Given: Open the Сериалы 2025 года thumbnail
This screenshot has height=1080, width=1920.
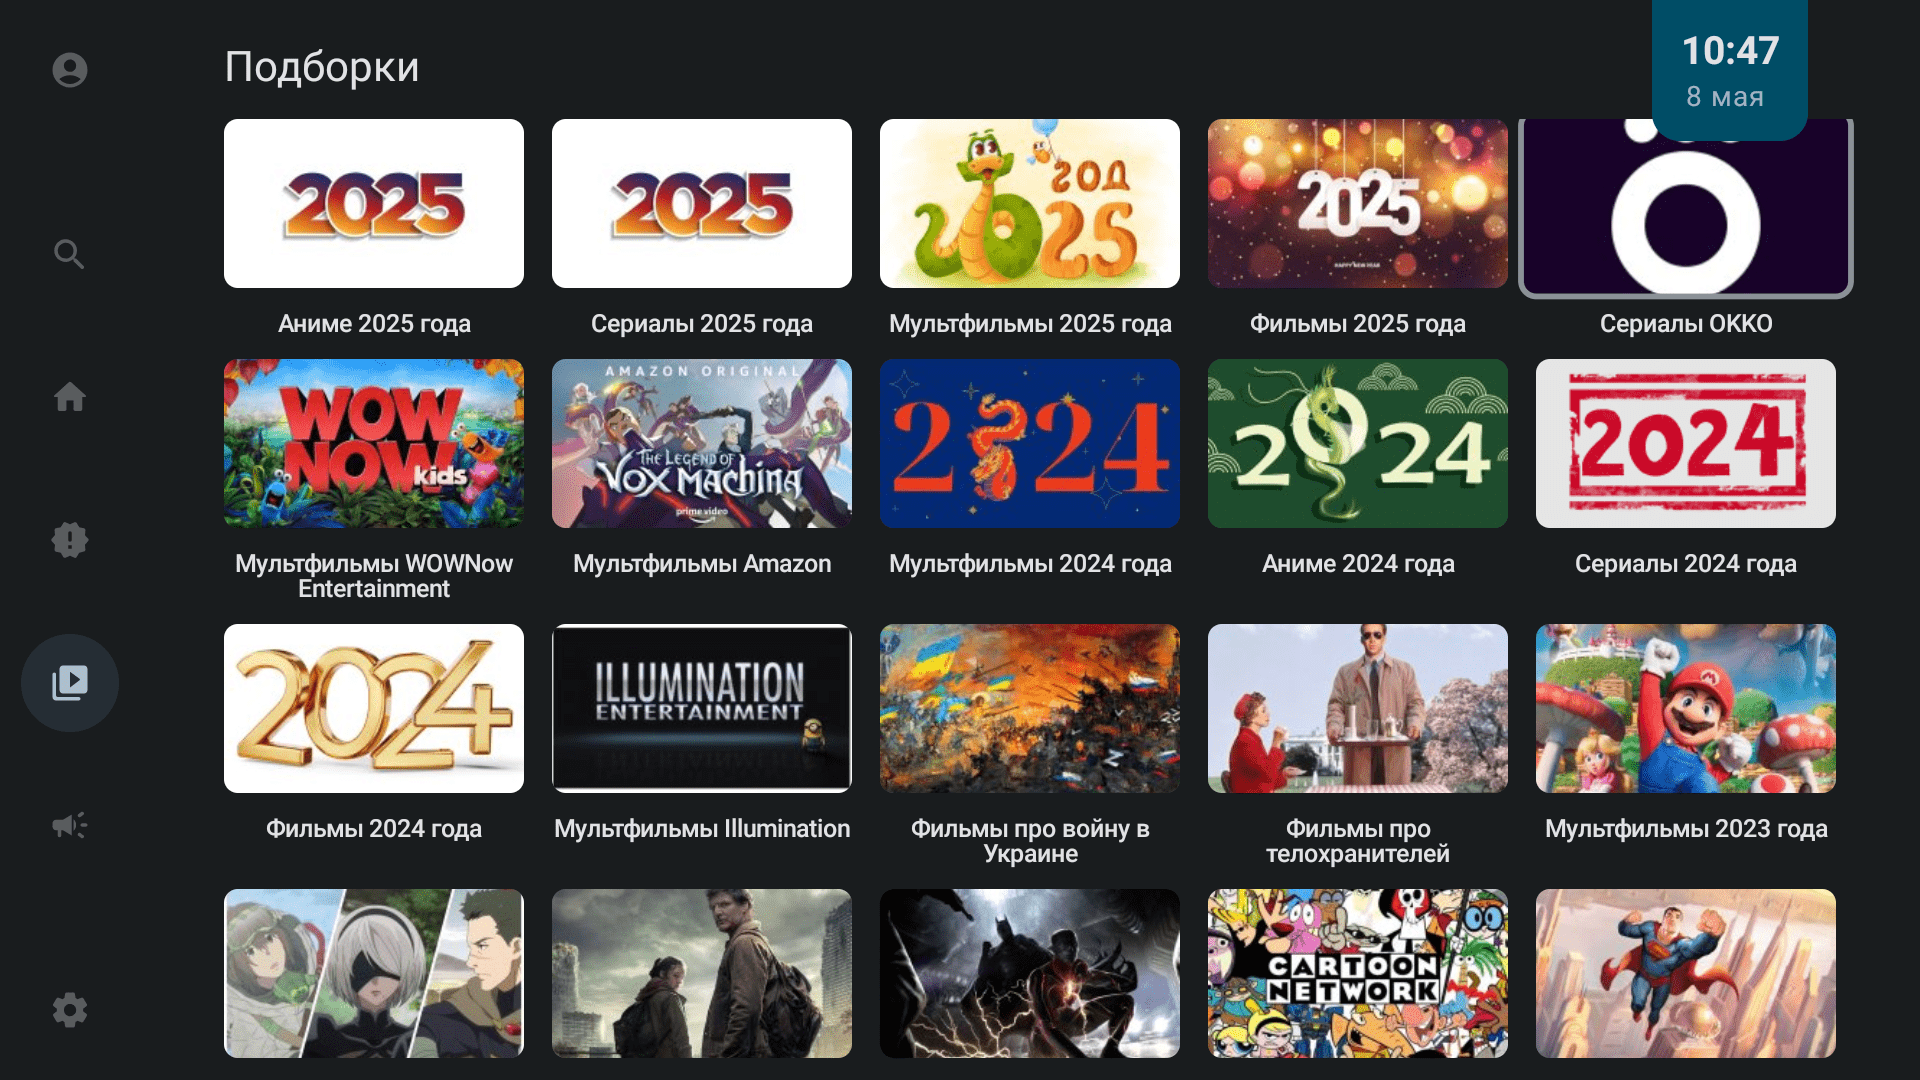Looking at the screenshot, I should [702, 204].
